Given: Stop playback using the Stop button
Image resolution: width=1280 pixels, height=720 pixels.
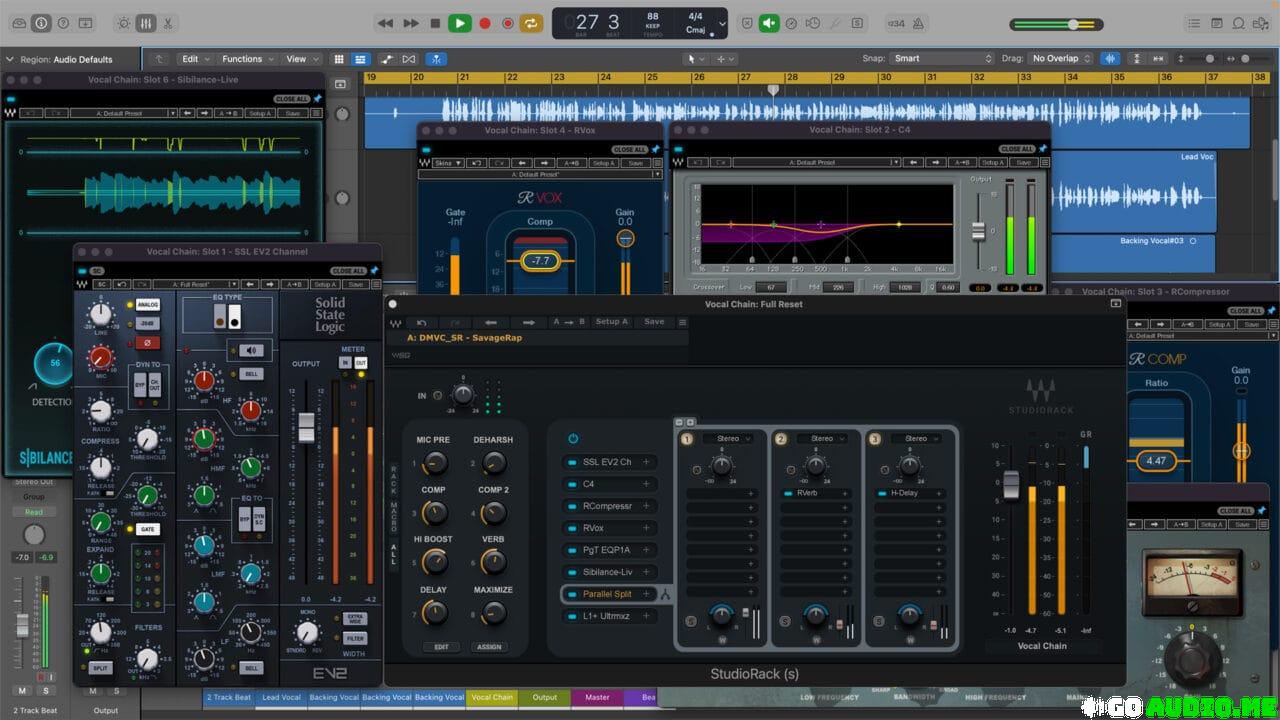Looking at the screenshot, I should click(435, 23).
